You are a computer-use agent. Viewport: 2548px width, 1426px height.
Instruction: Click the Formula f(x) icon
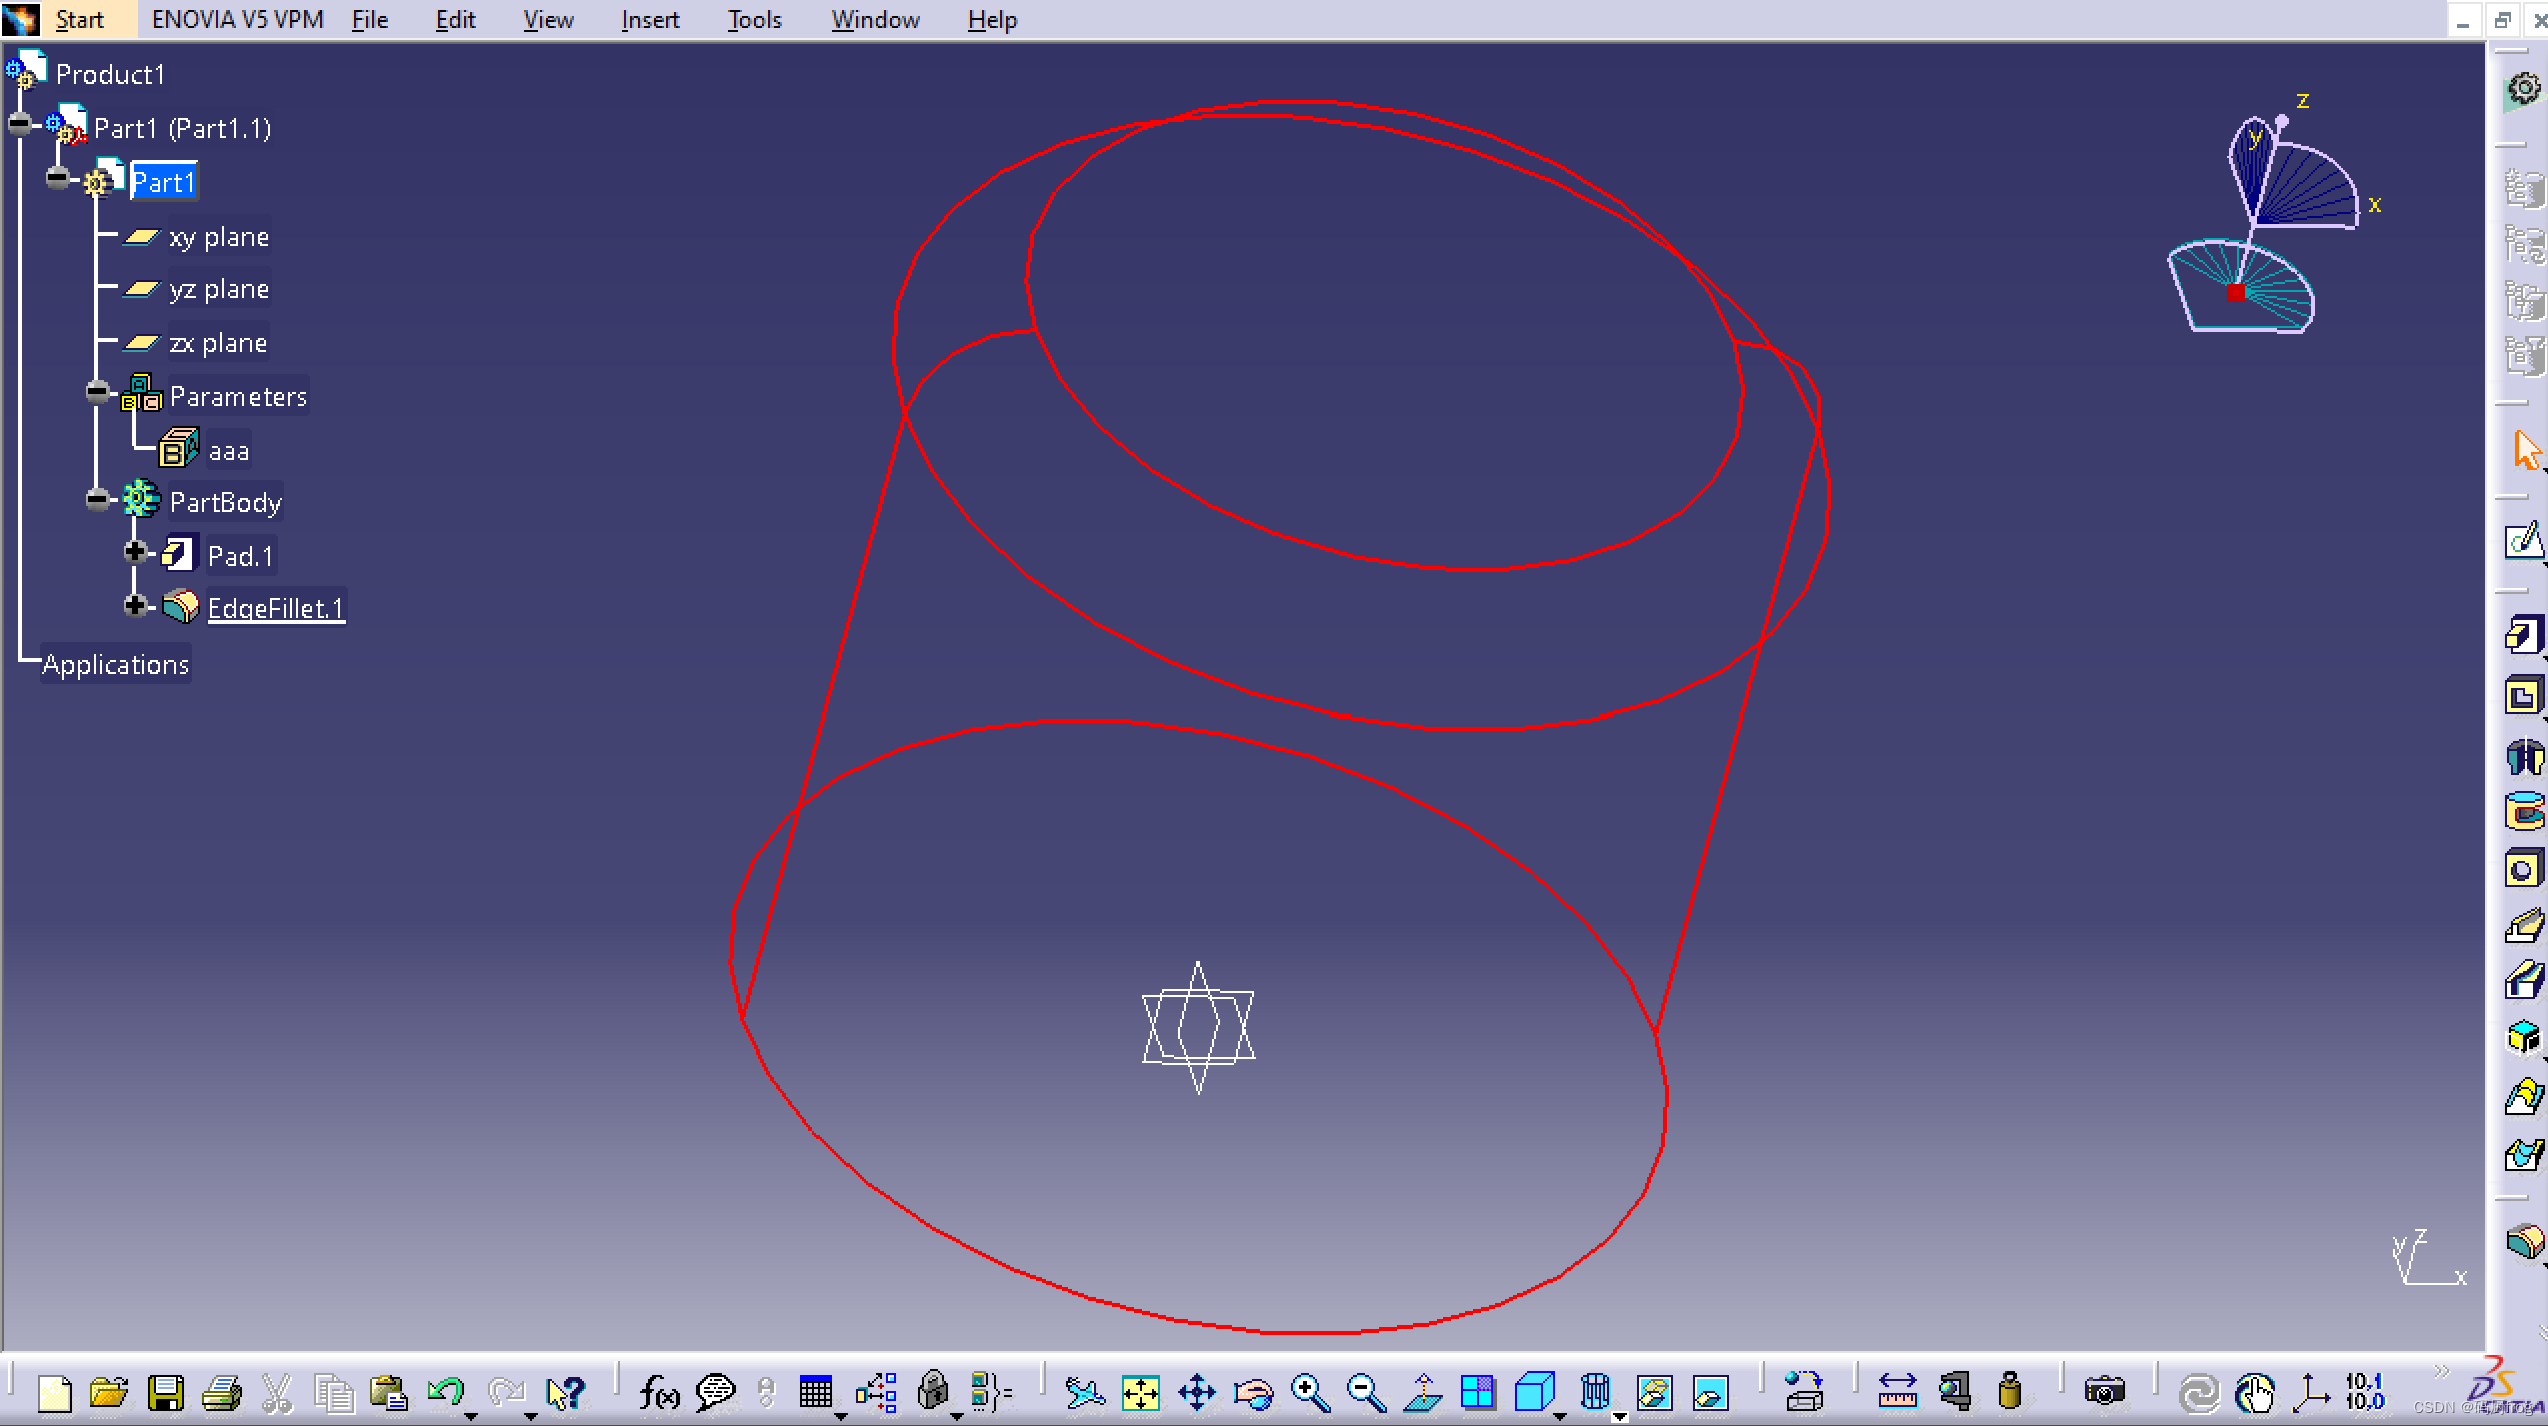pyautogui.click(x=659, y=1392)
